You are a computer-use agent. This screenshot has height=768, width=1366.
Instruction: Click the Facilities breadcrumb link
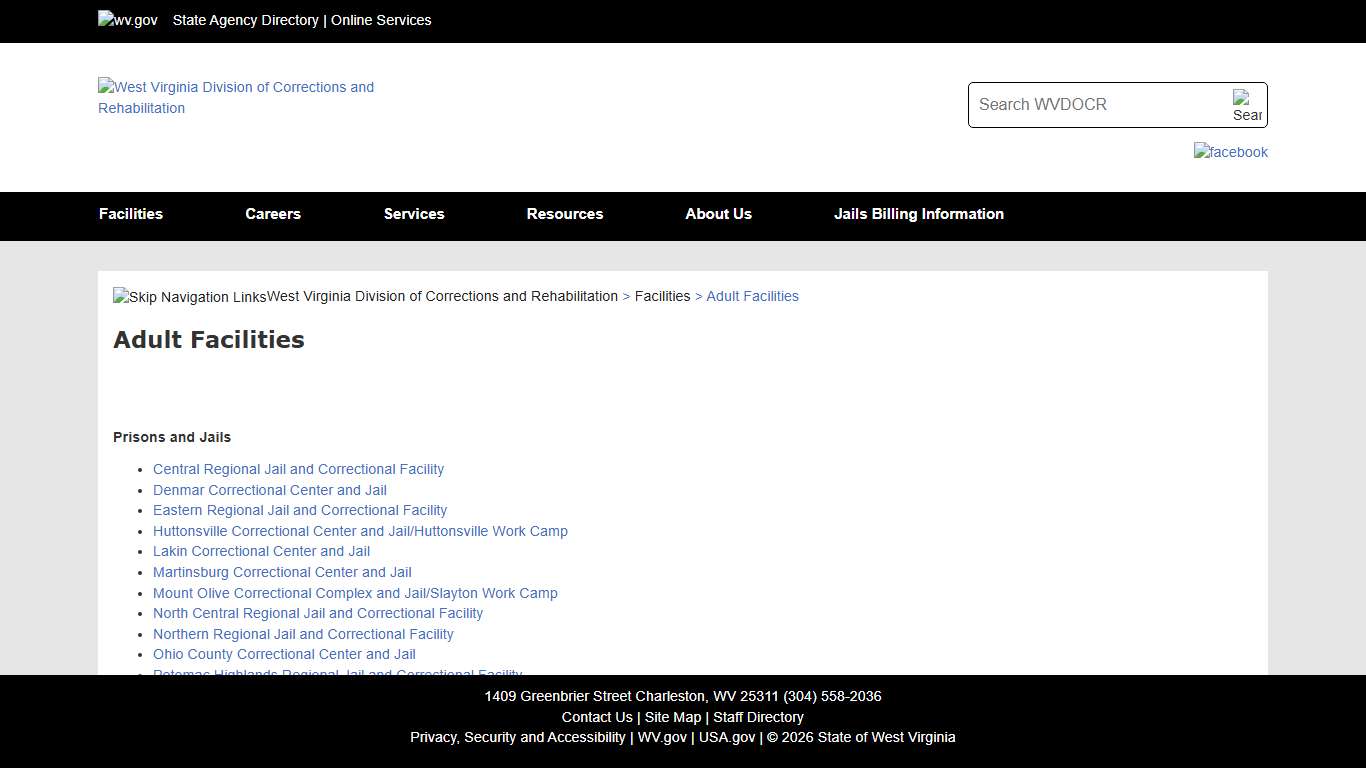662,296
